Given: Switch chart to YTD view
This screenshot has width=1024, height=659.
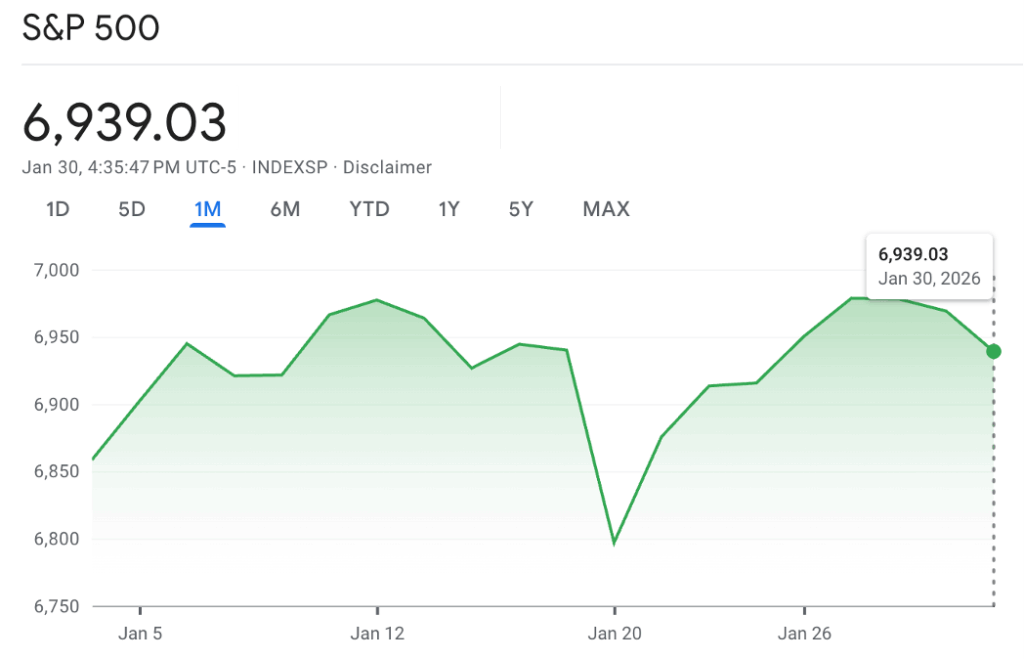Looking at the screenshot, I should click(369, 209).
